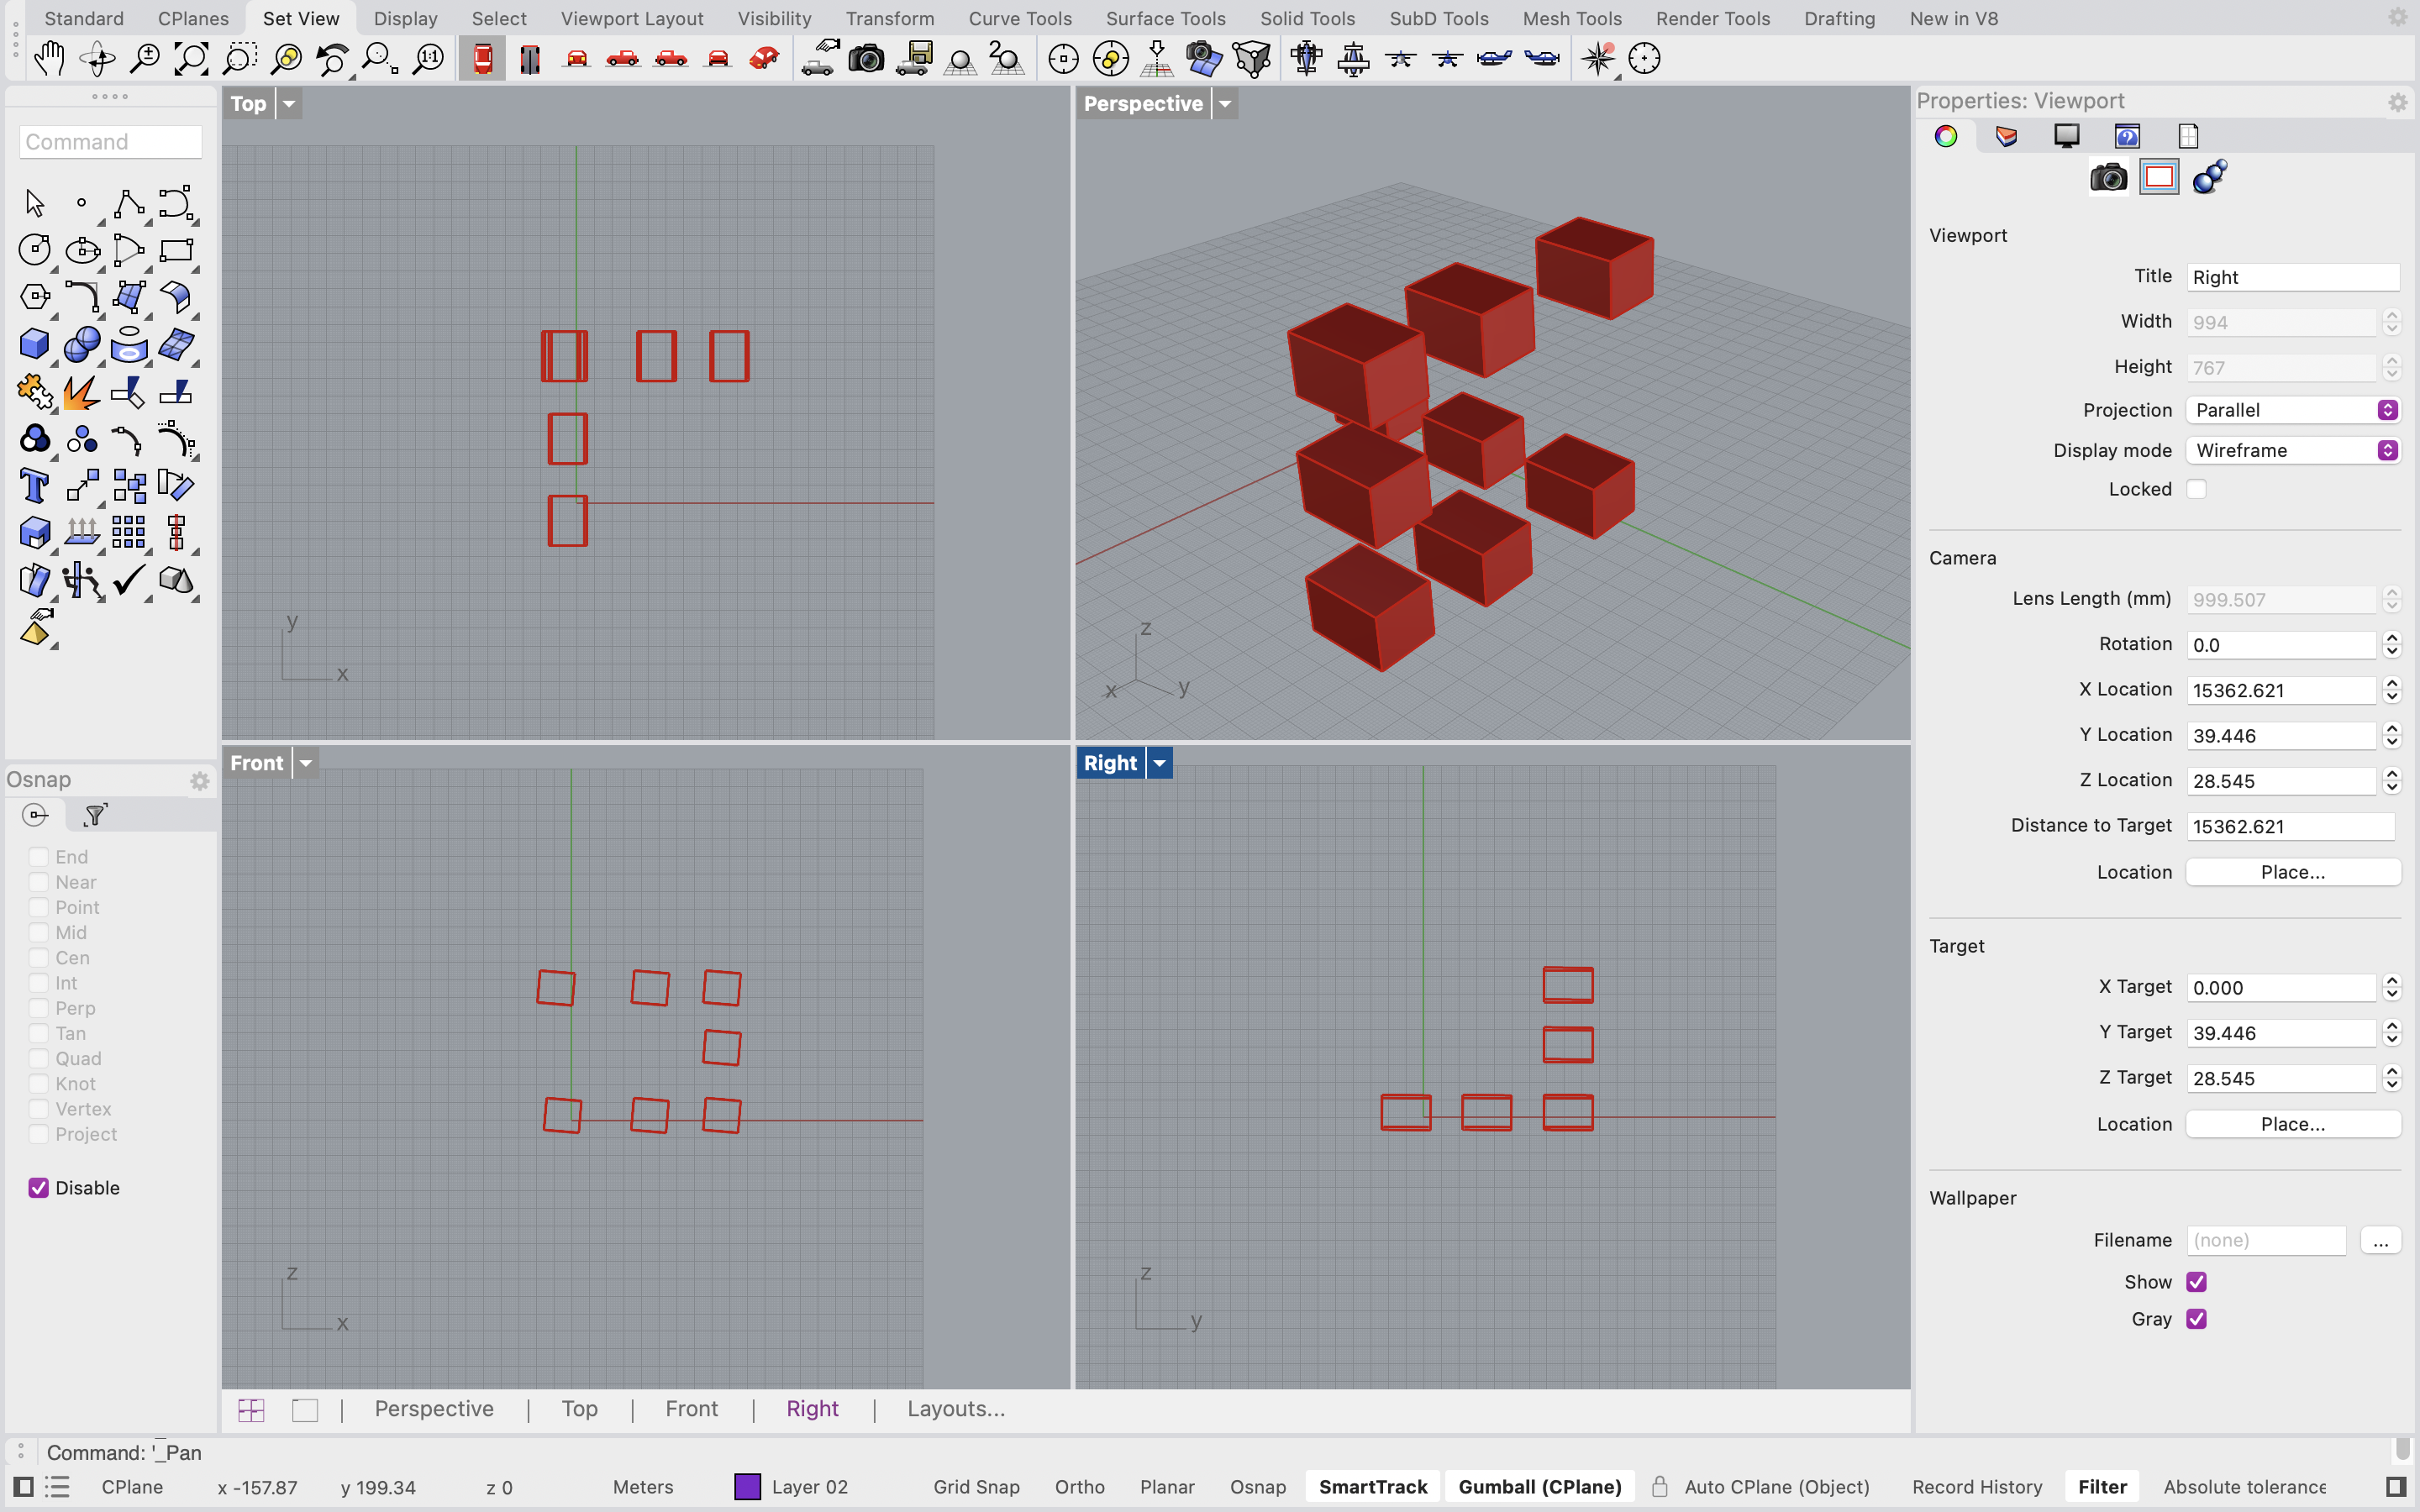Click the Rotation input field
The height and width of the screenshot is (1512, 2420).
[x=2280, y=644]
